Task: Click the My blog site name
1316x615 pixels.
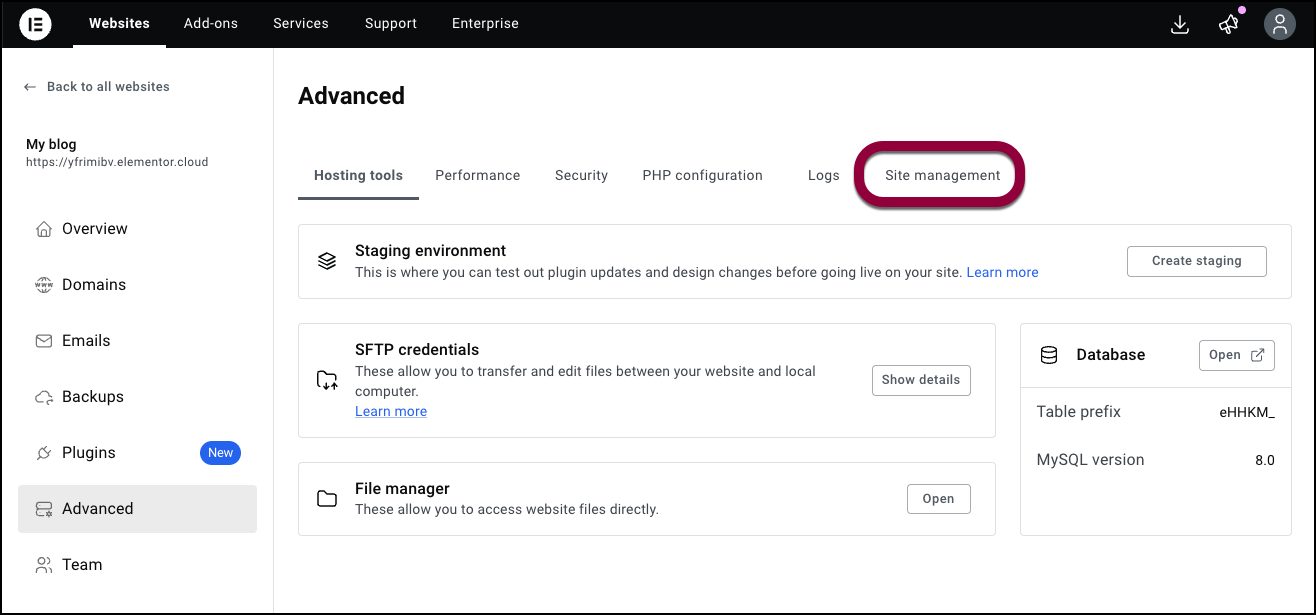Action: pos(51,144)
